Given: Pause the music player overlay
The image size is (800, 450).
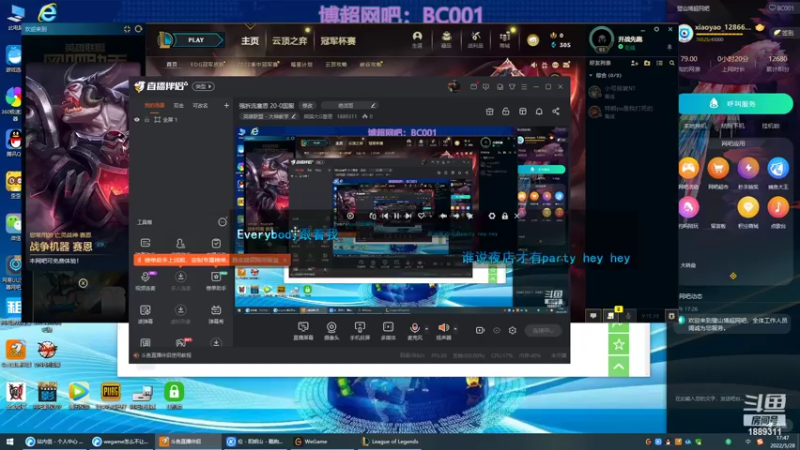Looking at the screenshot, I should click(x=396, y=216).
